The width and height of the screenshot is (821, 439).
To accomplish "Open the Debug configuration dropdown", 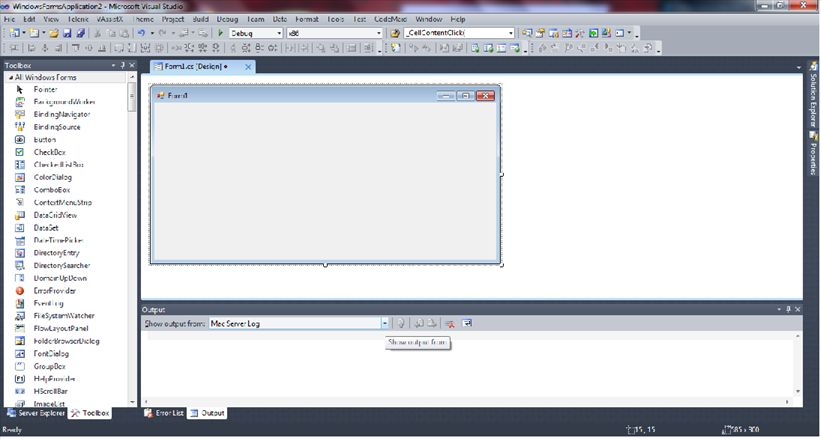I will tap(280, 33).
